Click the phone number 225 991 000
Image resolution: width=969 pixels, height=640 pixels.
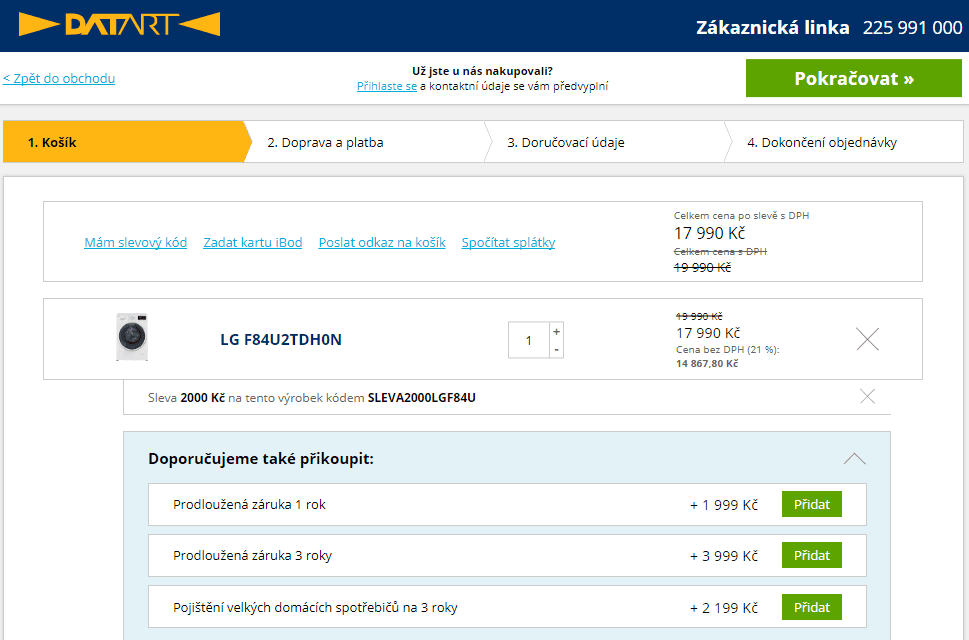(912, 28)
